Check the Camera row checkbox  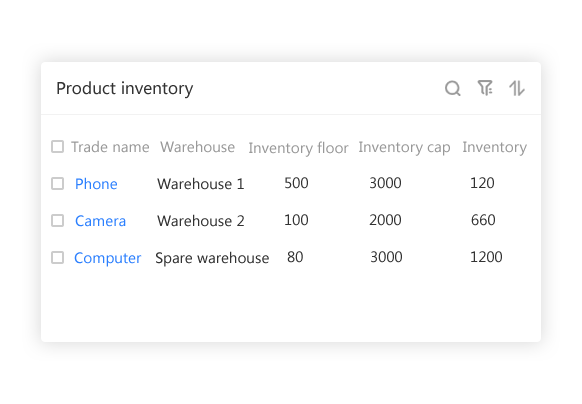[58, 221]
